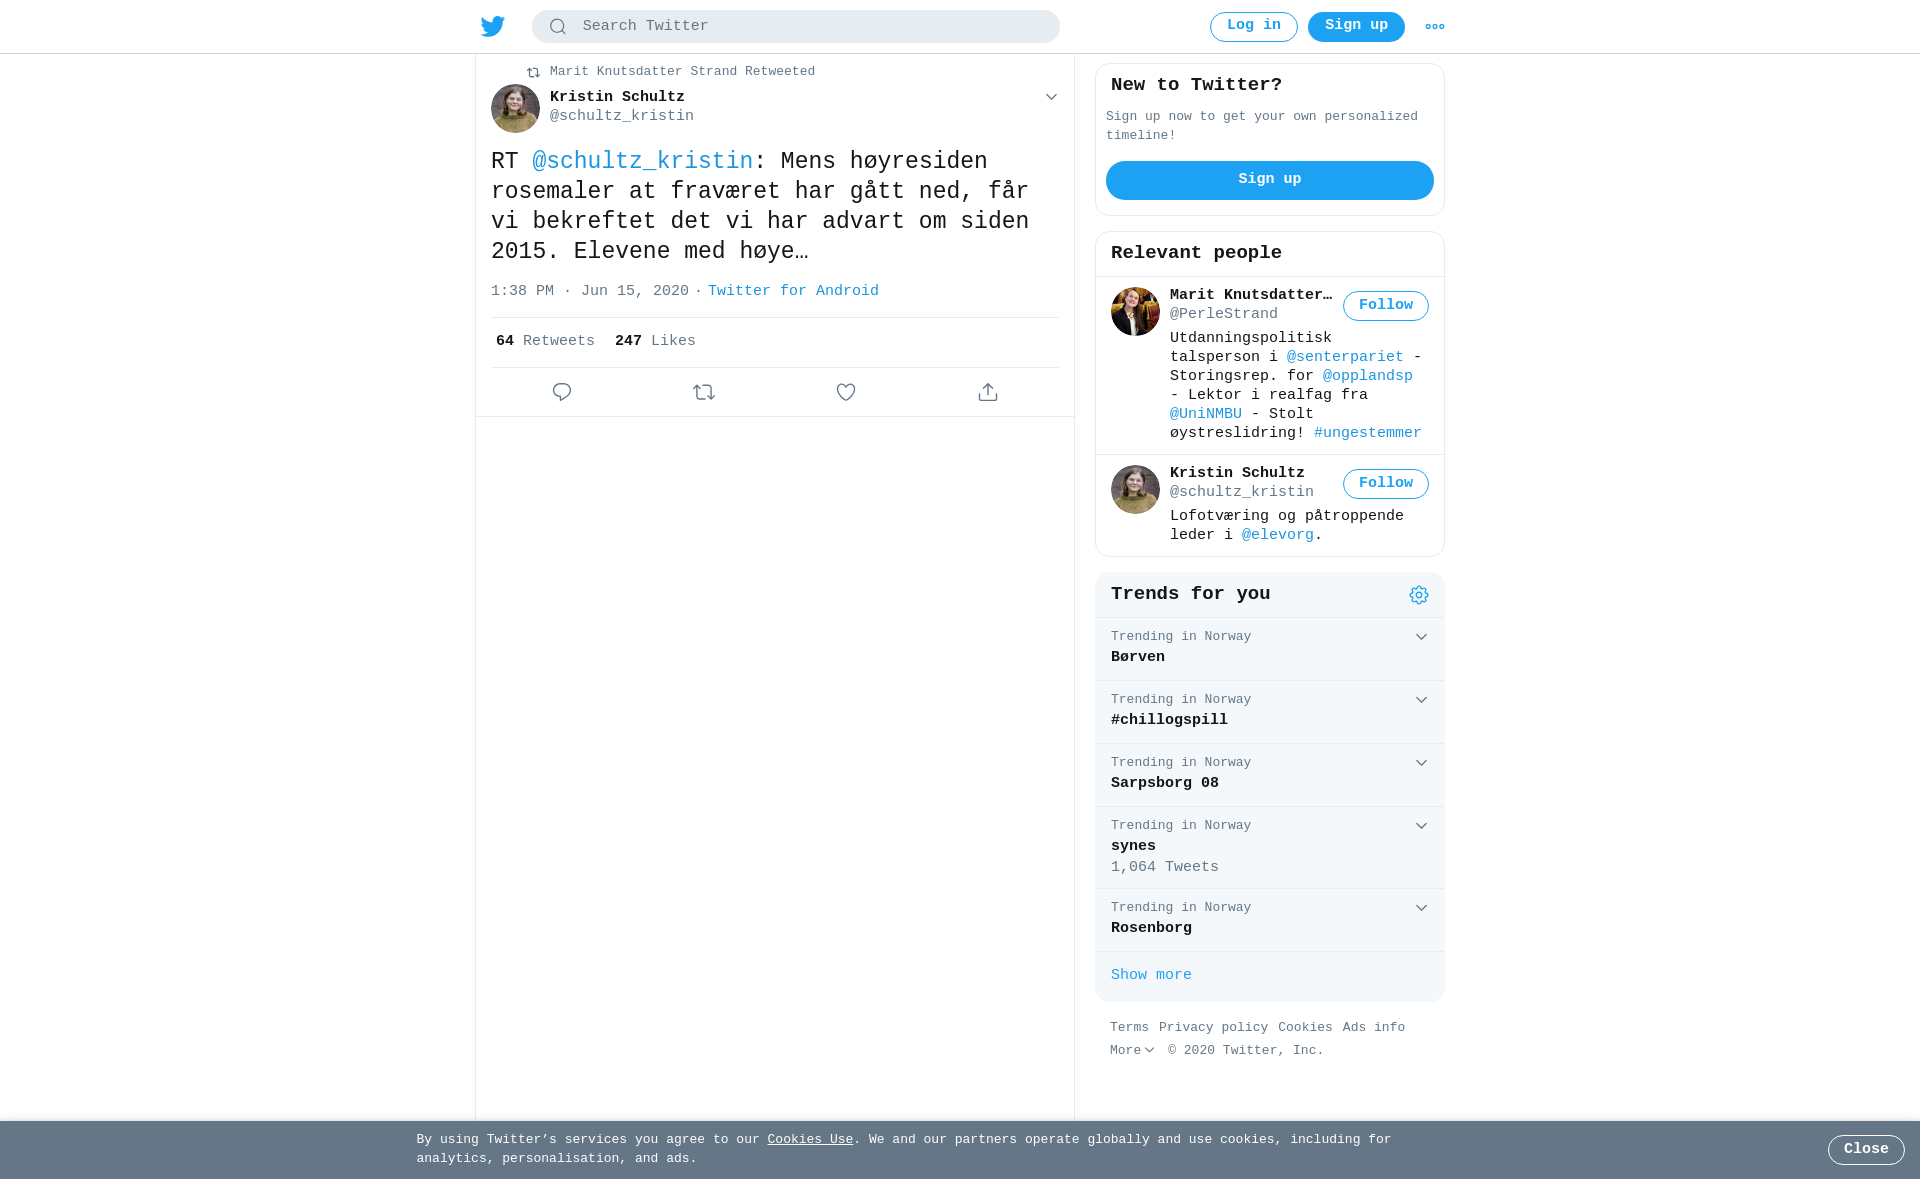Click the Twitter bird logo

(x=493, y=26)
